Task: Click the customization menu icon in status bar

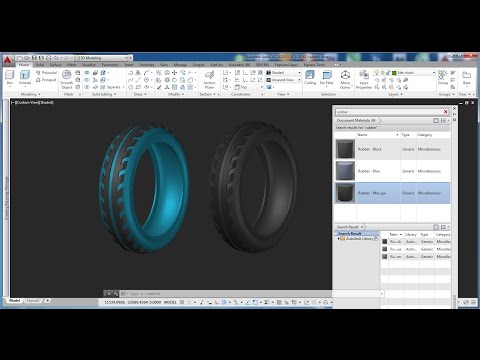Action: (x=474, y=302)
